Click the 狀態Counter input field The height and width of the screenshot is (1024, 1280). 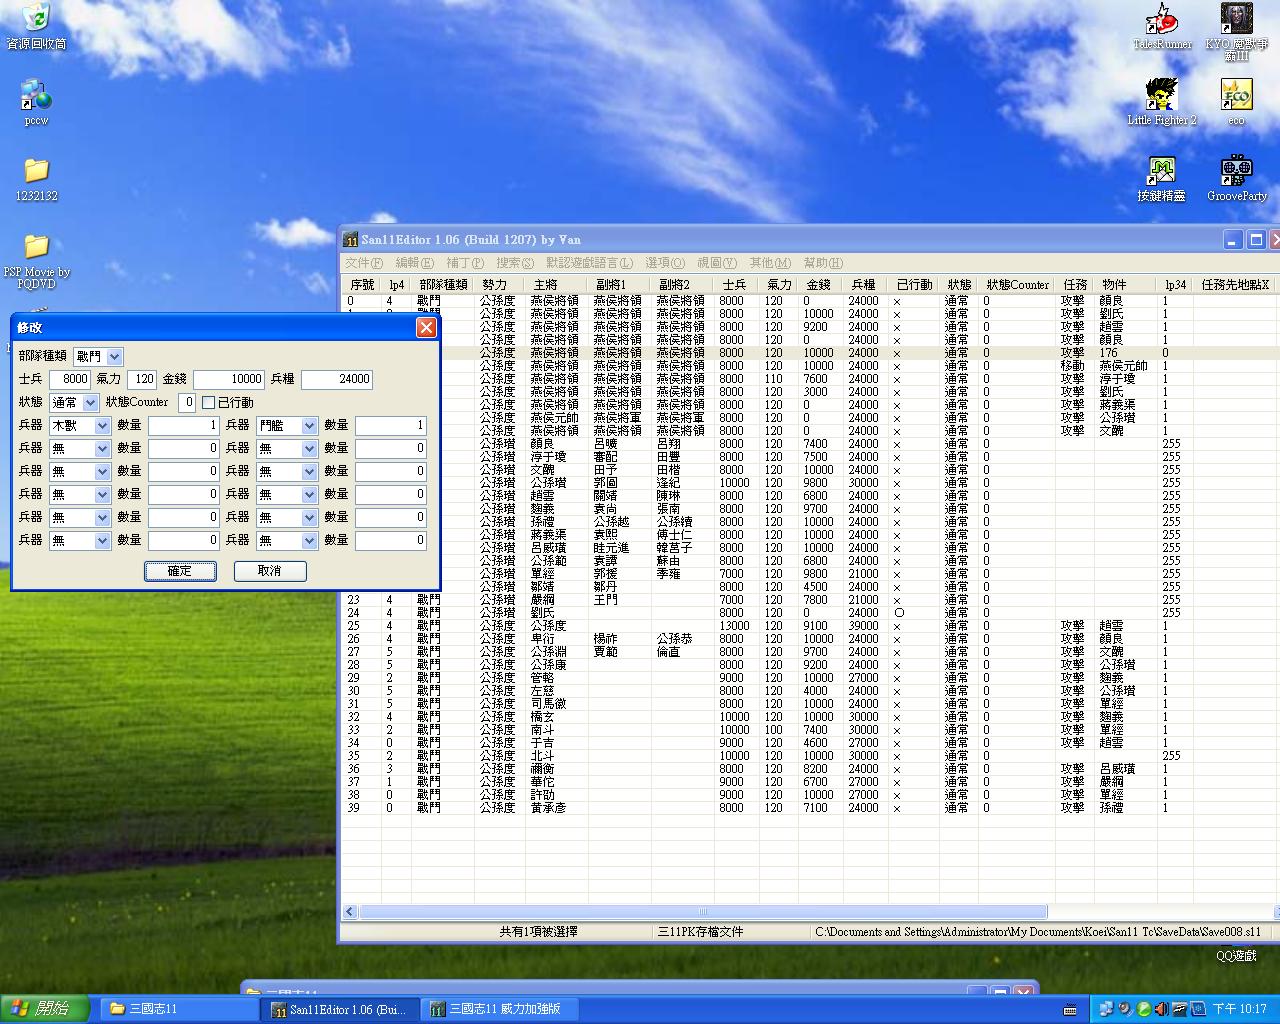187,402
